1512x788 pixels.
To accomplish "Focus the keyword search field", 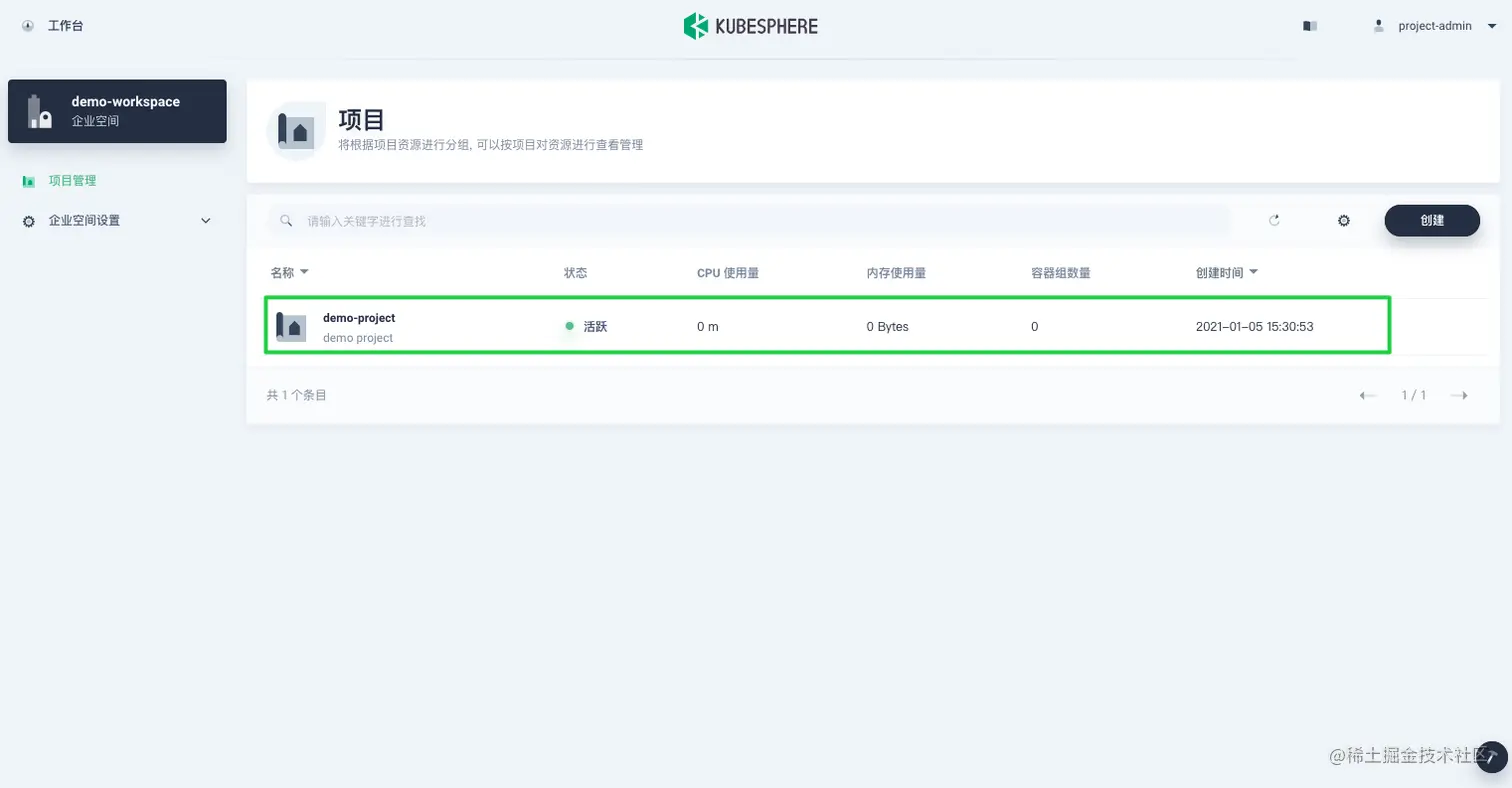I will [749, 221].
